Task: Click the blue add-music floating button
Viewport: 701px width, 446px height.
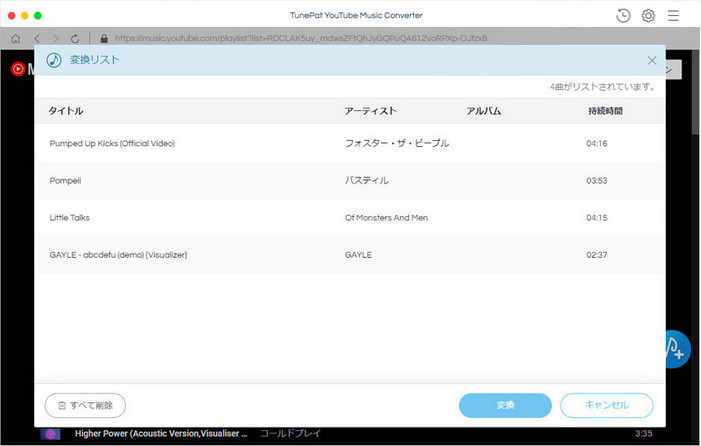Action: coord(678,349)
